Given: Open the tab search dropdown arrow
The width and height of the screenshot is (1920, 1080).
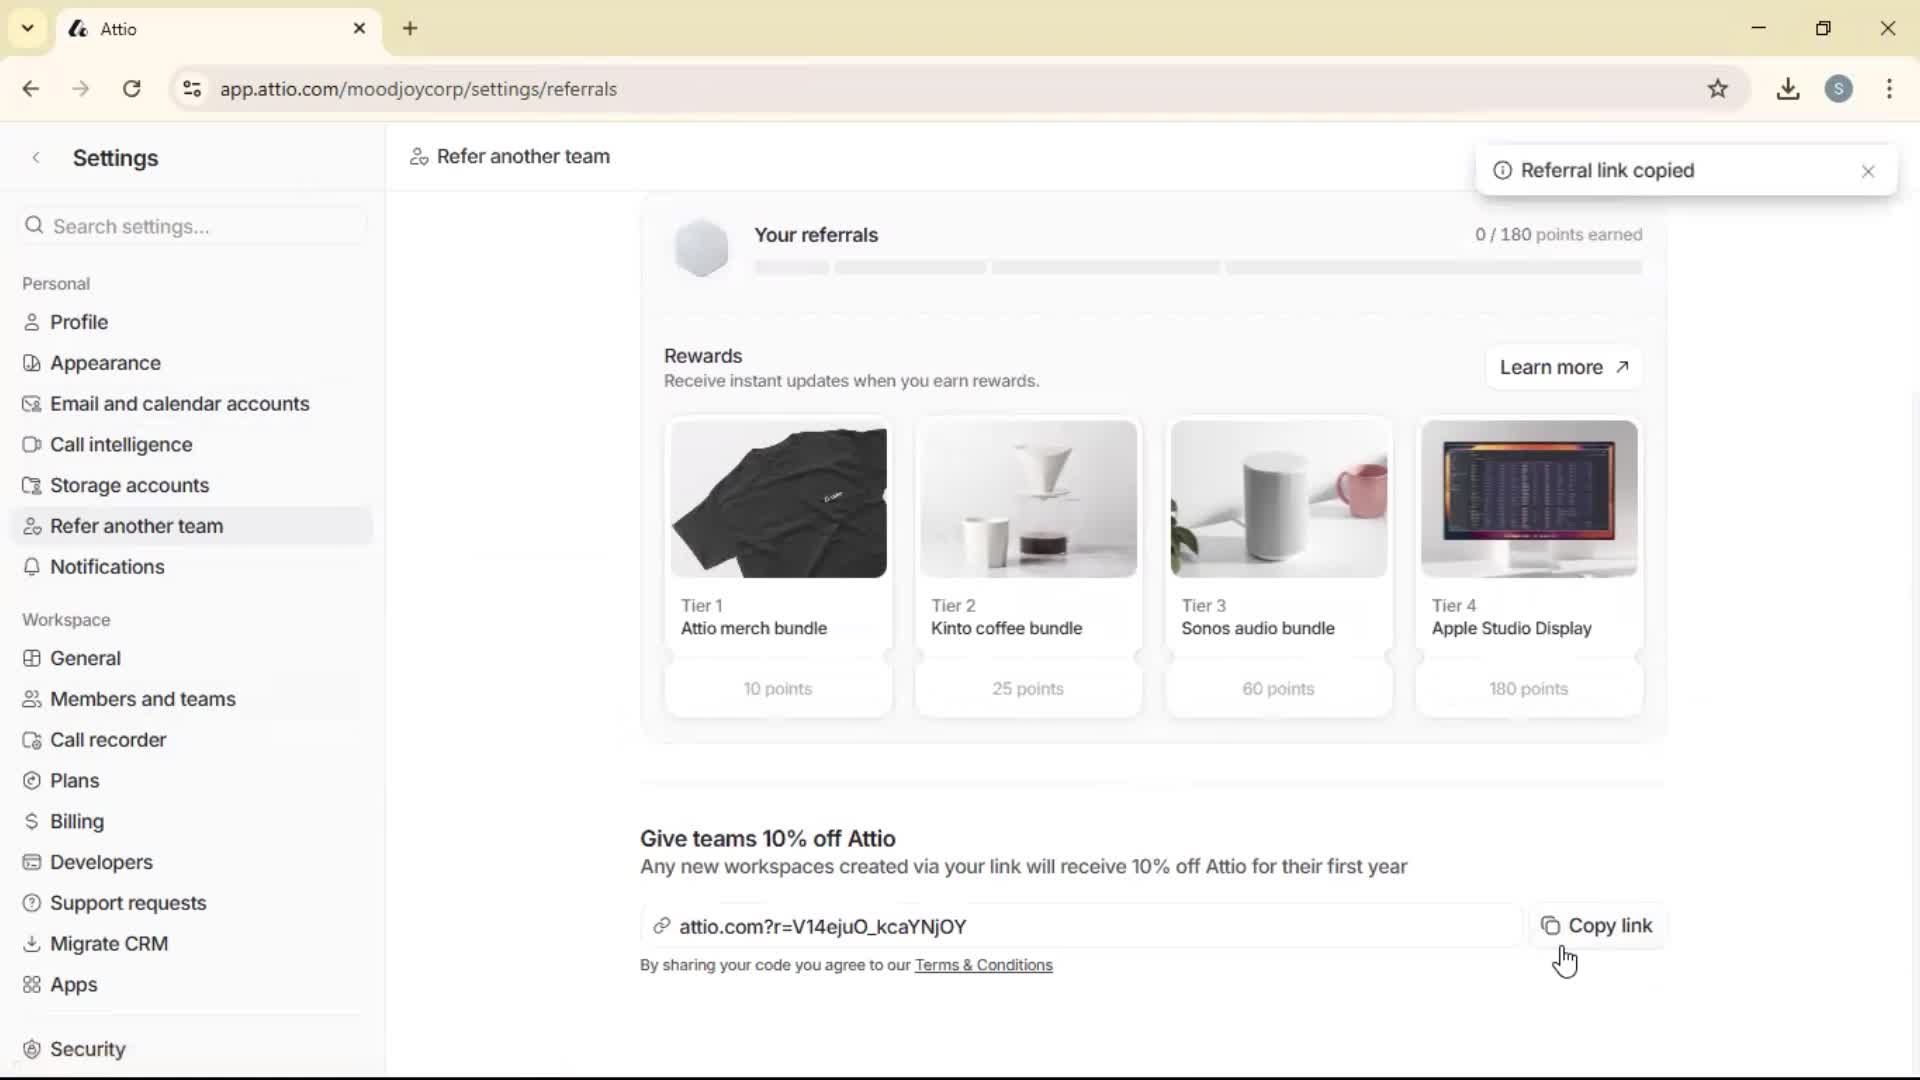Looking at the screenshot, I should pos(27,28).
